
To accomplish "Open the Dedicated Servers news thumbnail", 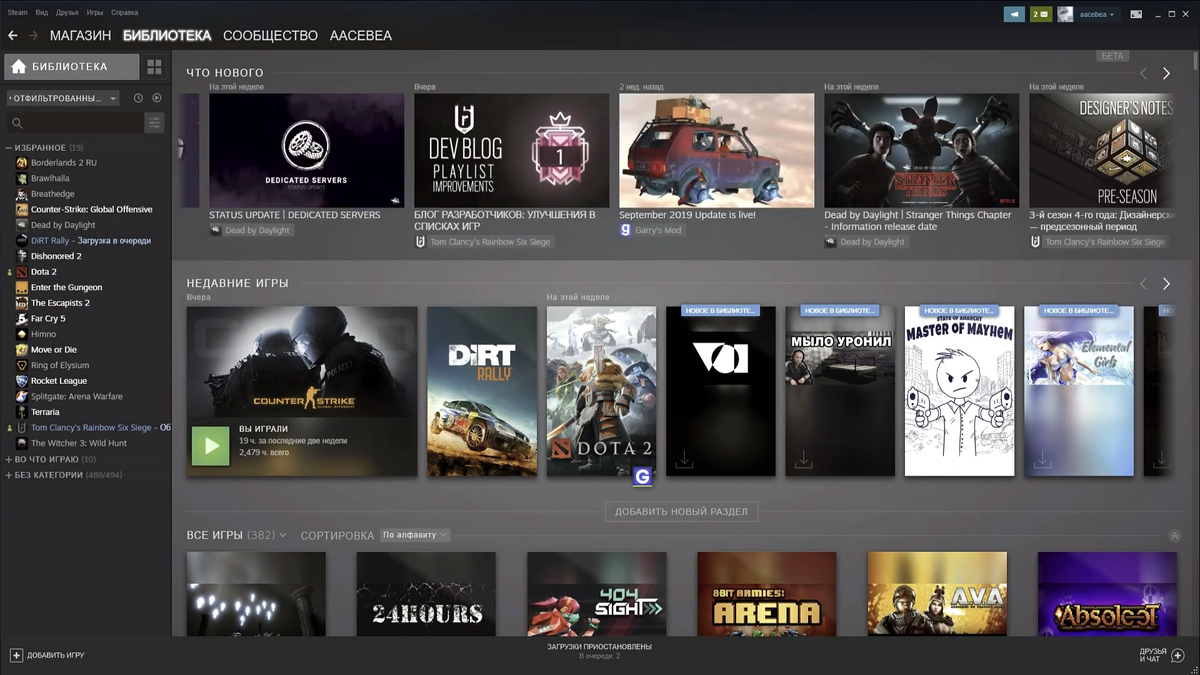I will (307, 150).
